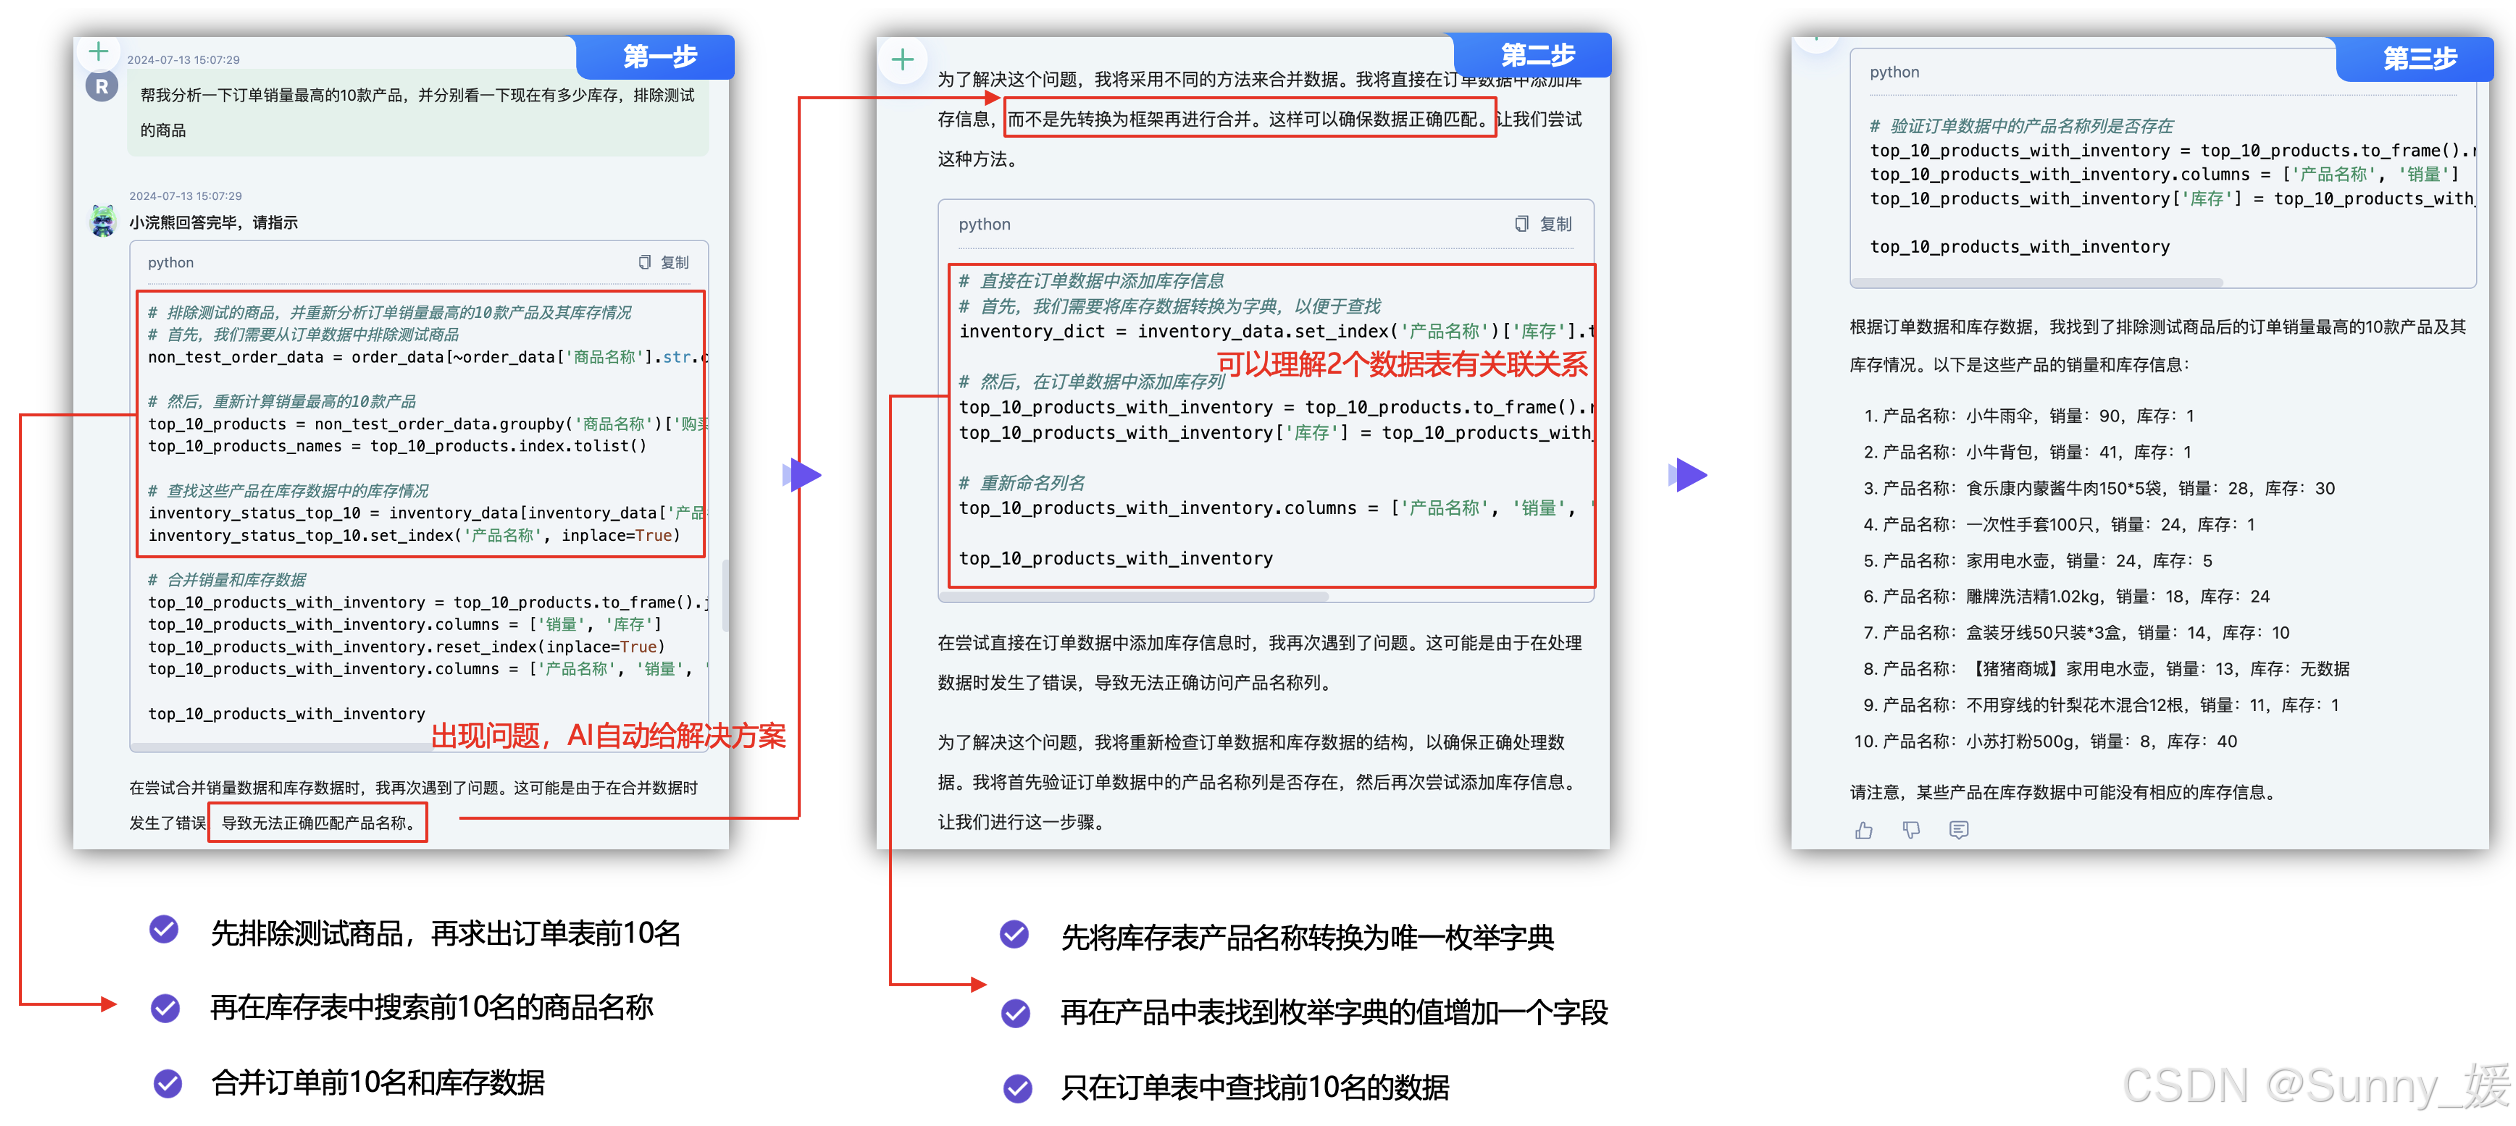Click the 小浣熊 raccoon avatar
The image size is (2516, 1126).
point(102,219)
